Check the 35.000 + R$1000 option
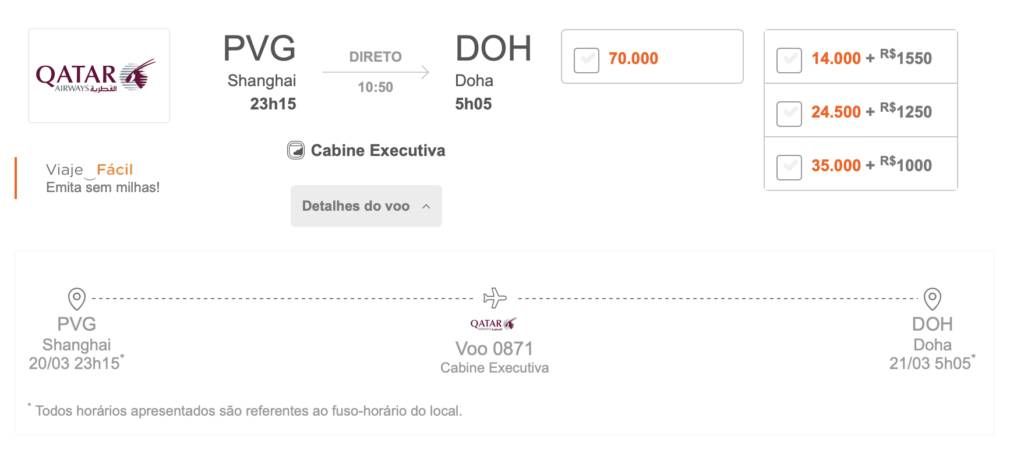Image resolution: width=1024 pixels, height=461 pixels. 789,167
